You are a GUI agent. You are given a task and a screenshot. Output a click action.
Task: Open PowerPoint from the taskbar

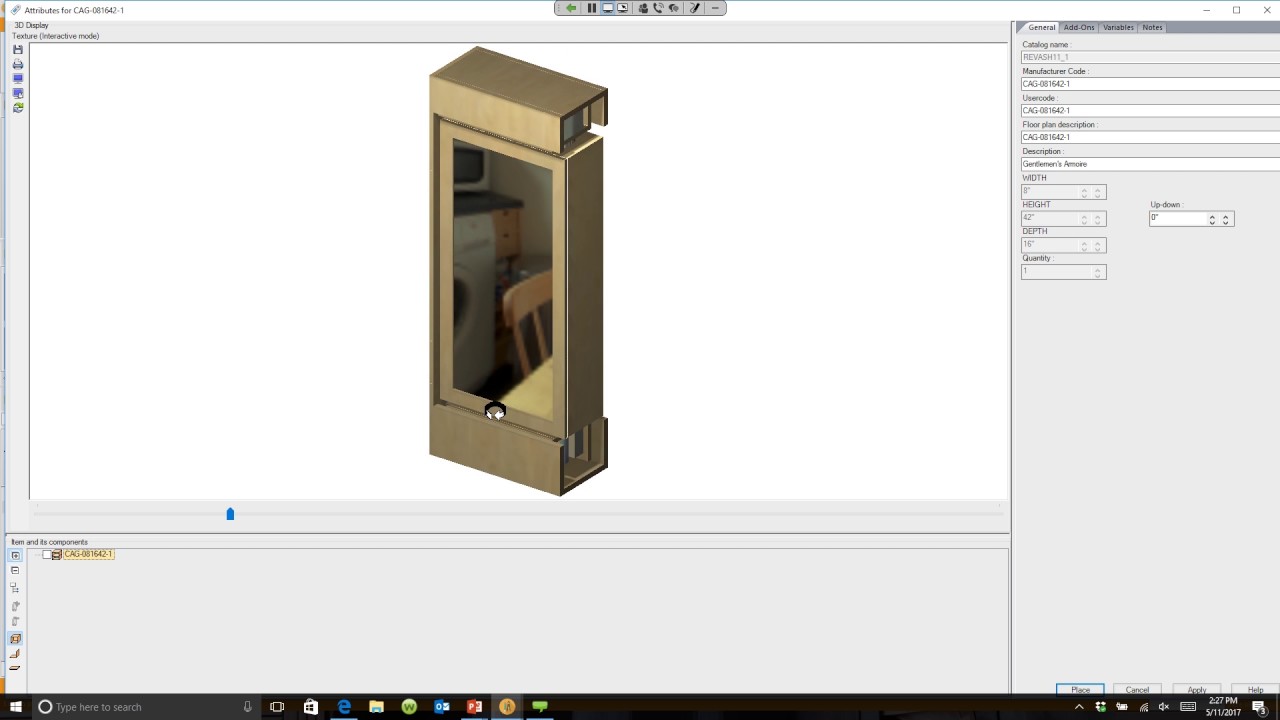[x=474, y=707]
